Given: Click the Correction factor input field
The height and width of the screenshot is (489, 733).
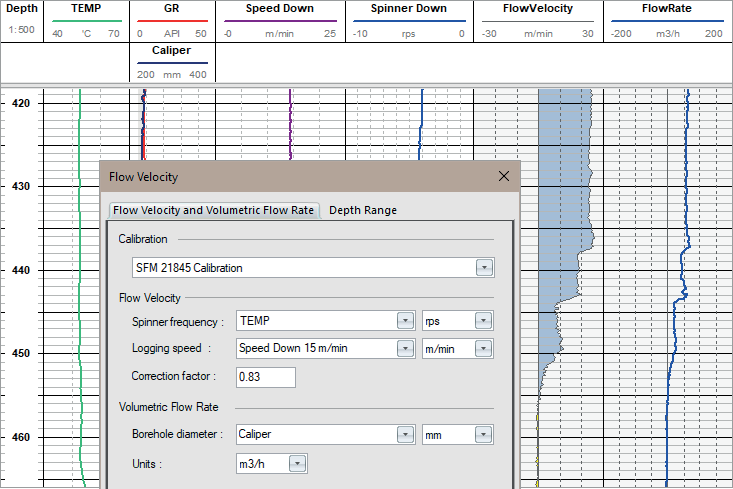Looking at the screenshot, I should click(265, 377).
